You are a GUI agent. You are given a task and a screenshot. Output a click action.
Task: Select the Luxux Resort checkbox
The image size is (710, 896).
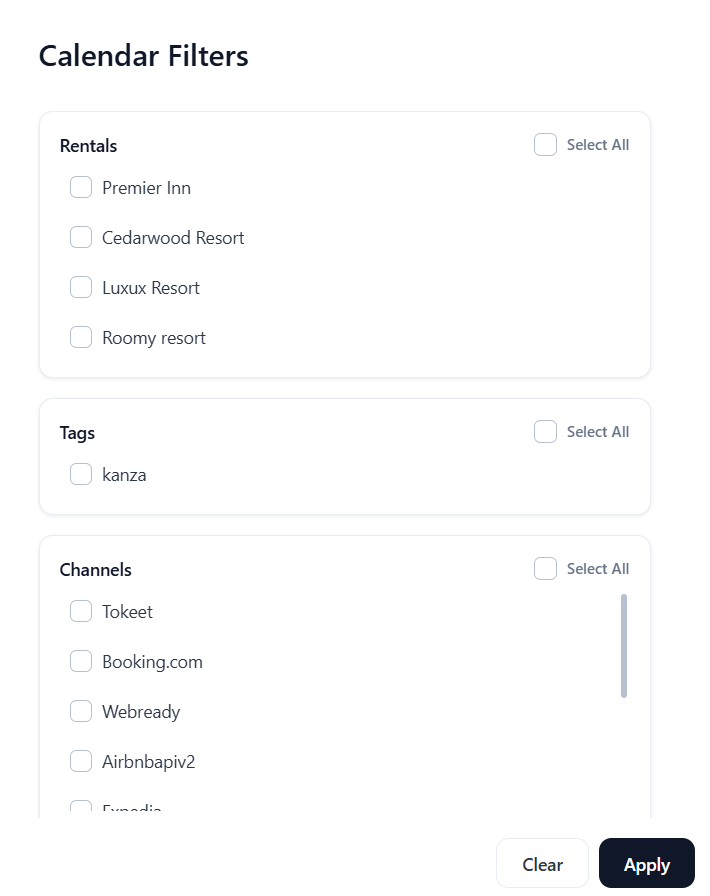(81, 287)
